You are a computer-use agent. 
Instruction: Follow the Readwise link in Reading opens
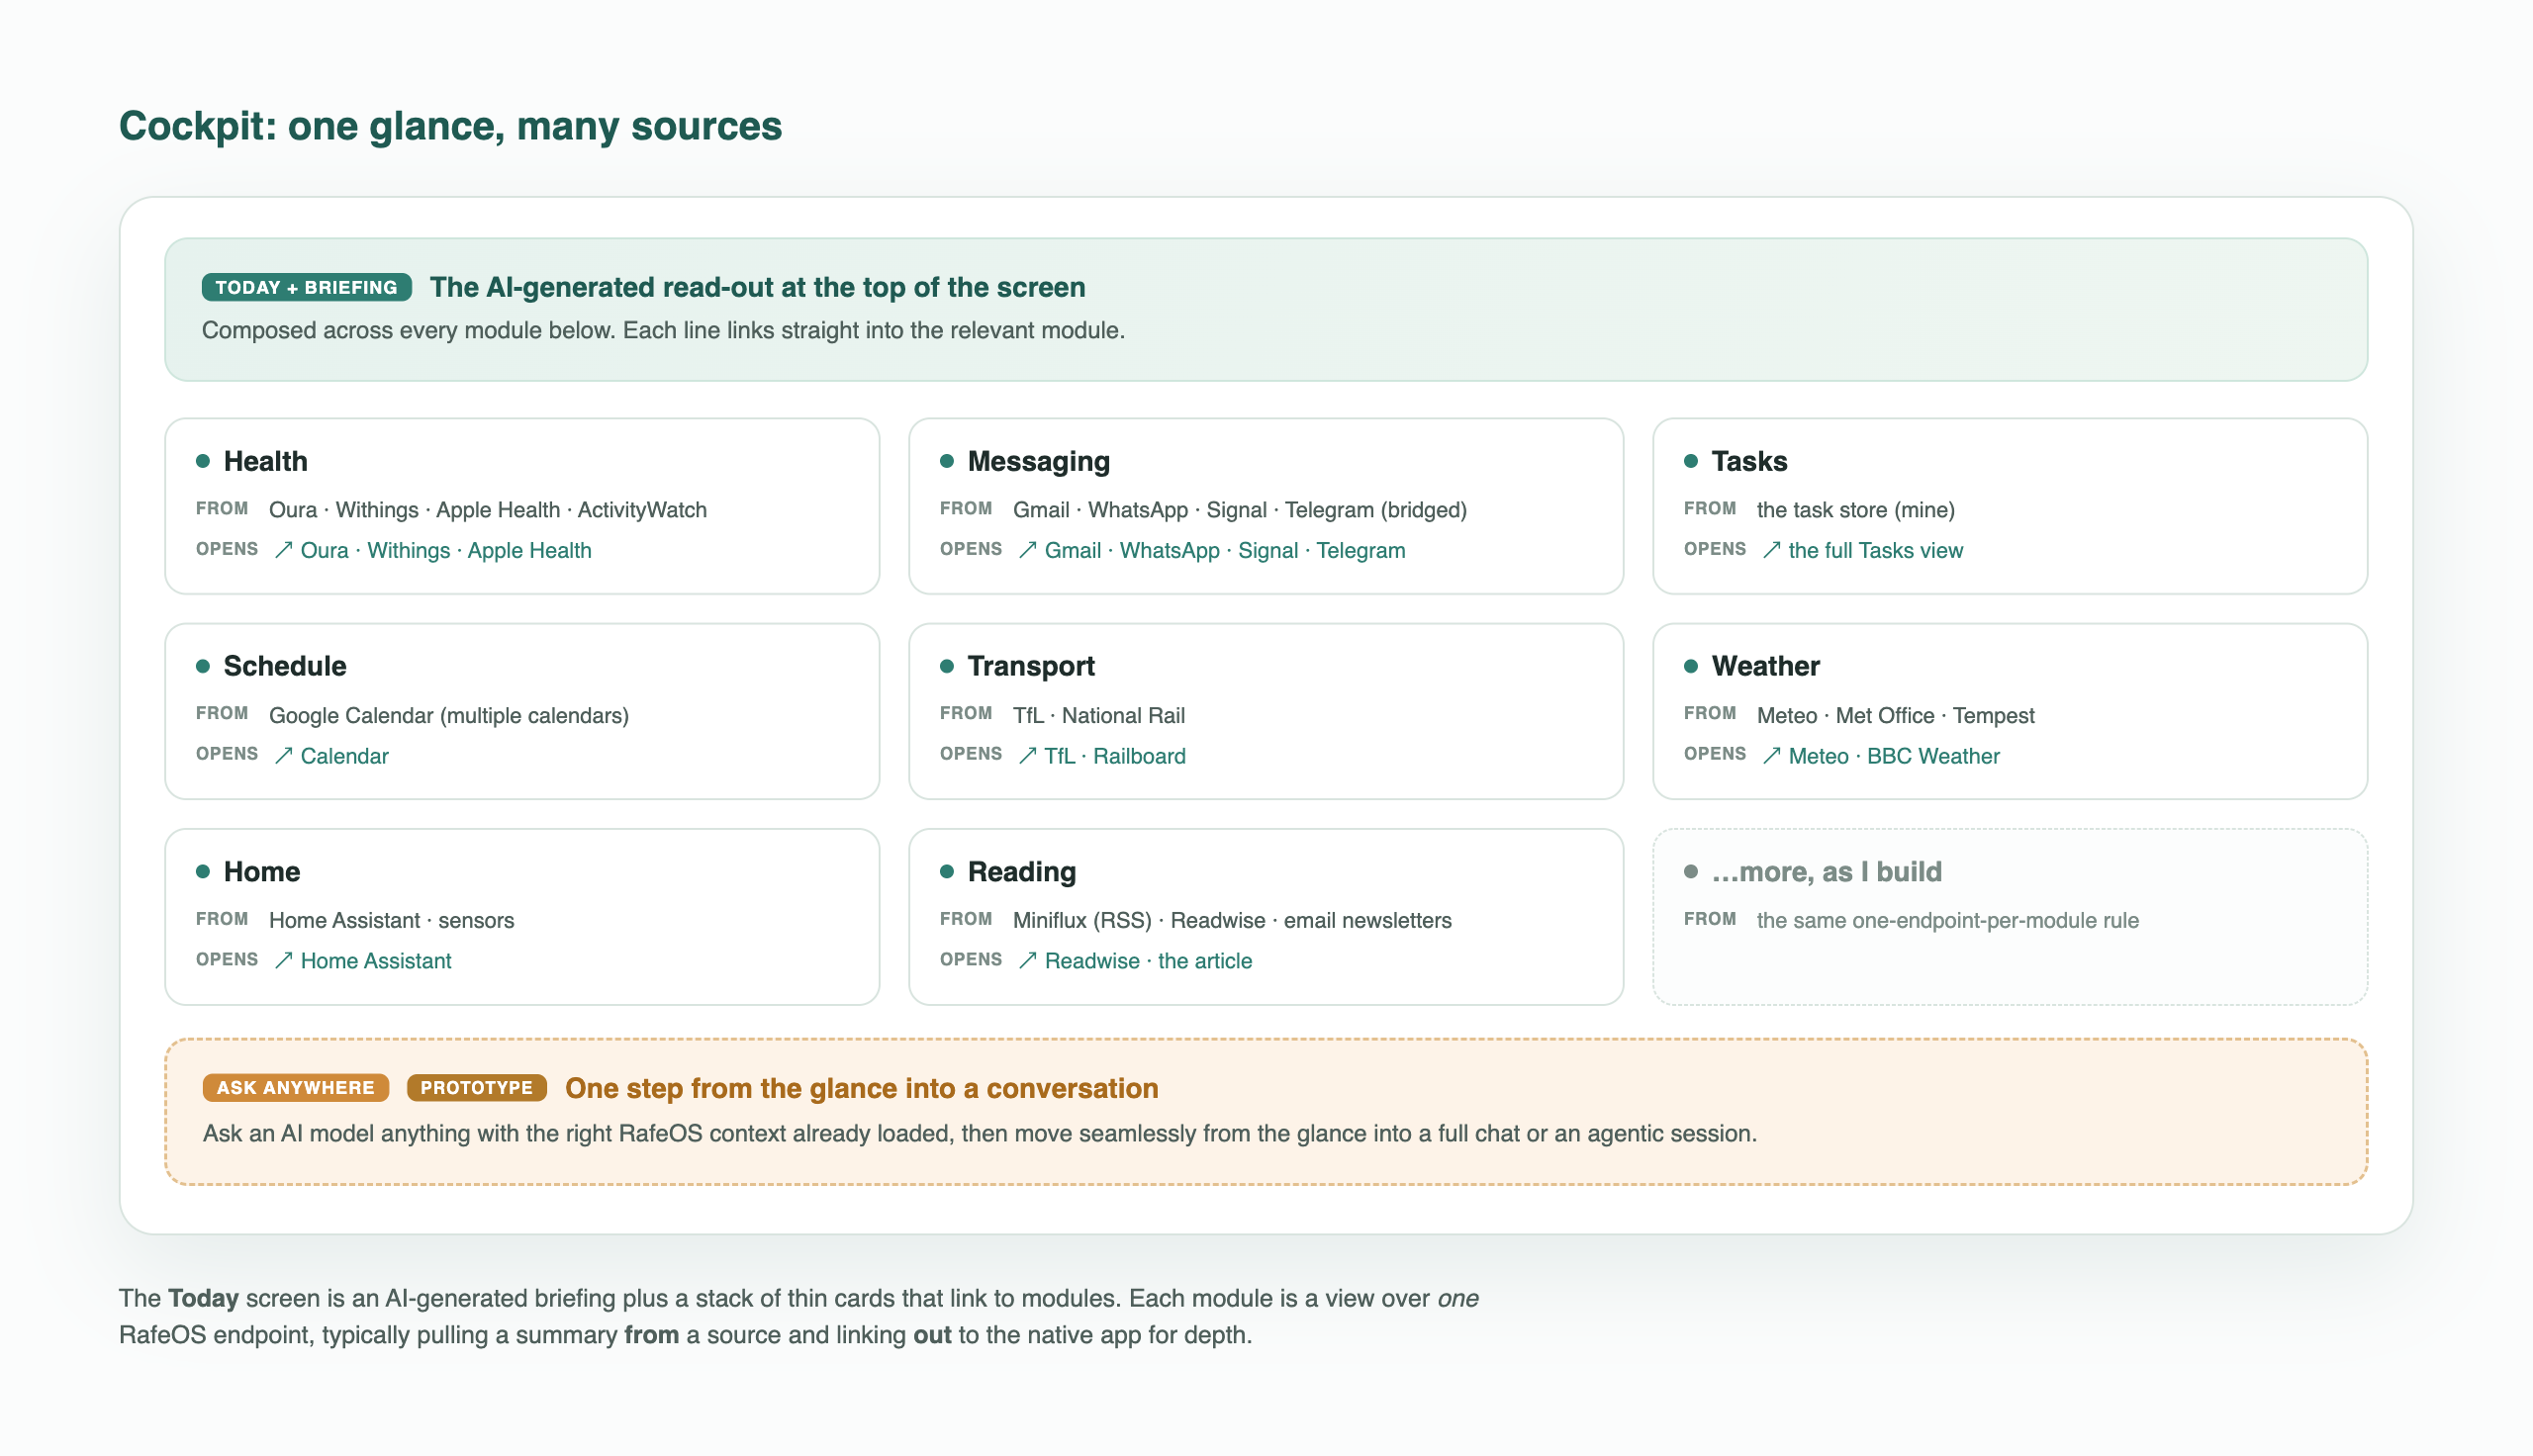(1092, 961)
